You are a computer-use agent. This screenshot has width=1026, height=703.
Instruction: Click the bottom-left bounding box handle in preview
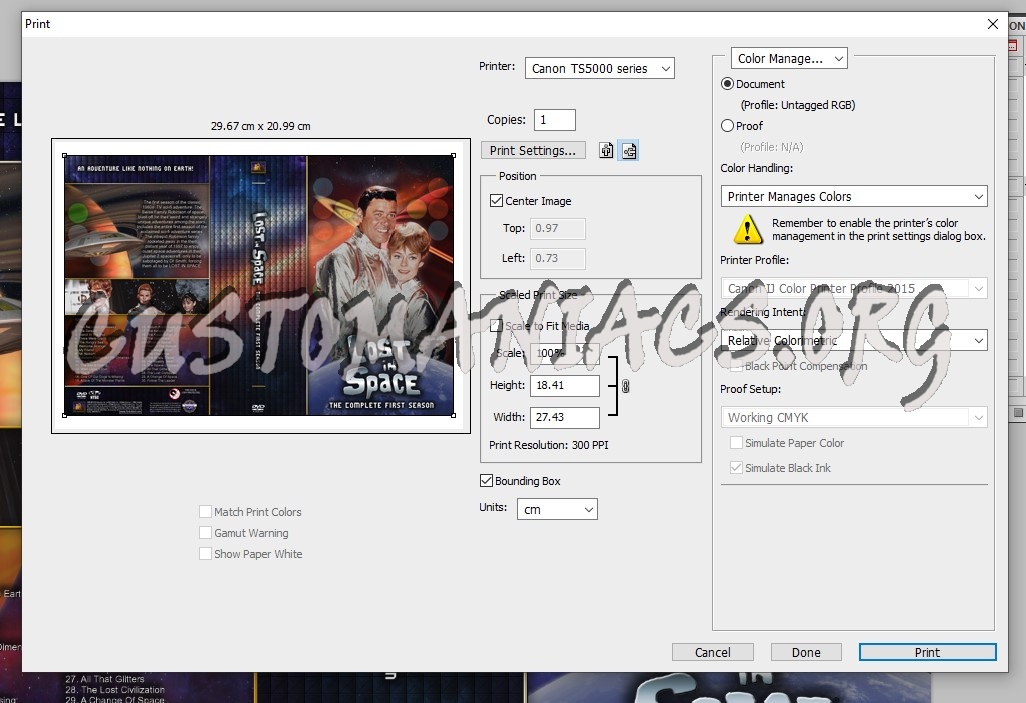click(x=64, y=415)
